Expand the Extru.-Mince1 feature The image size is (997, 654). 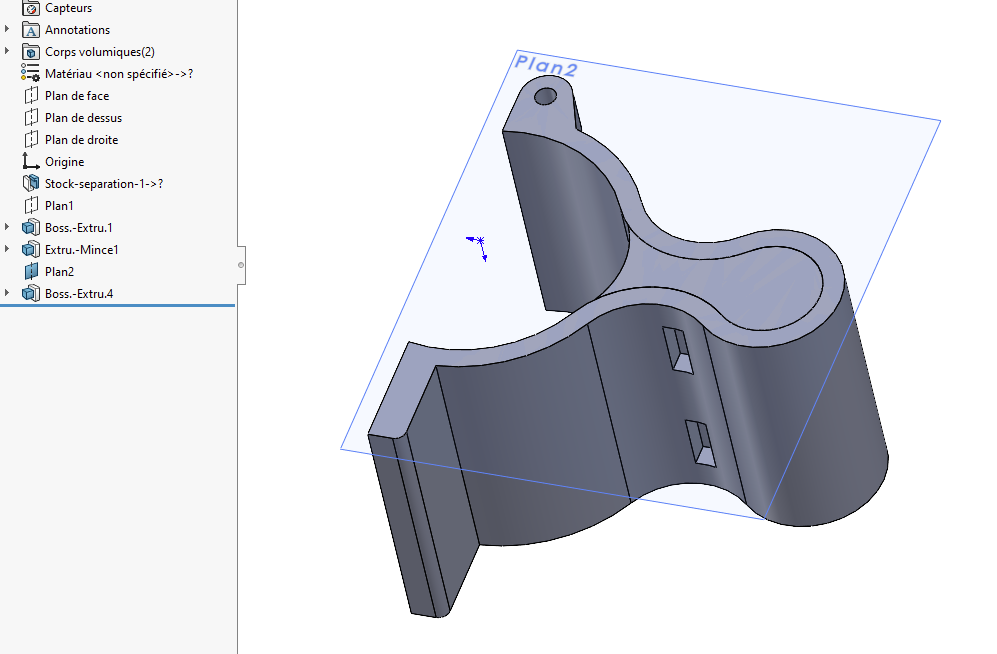click(7, 249)
